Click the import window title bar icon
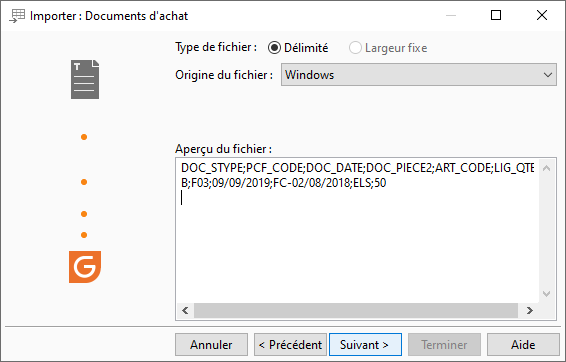Screen dimensions: 566x362 (x=17, y=16)
